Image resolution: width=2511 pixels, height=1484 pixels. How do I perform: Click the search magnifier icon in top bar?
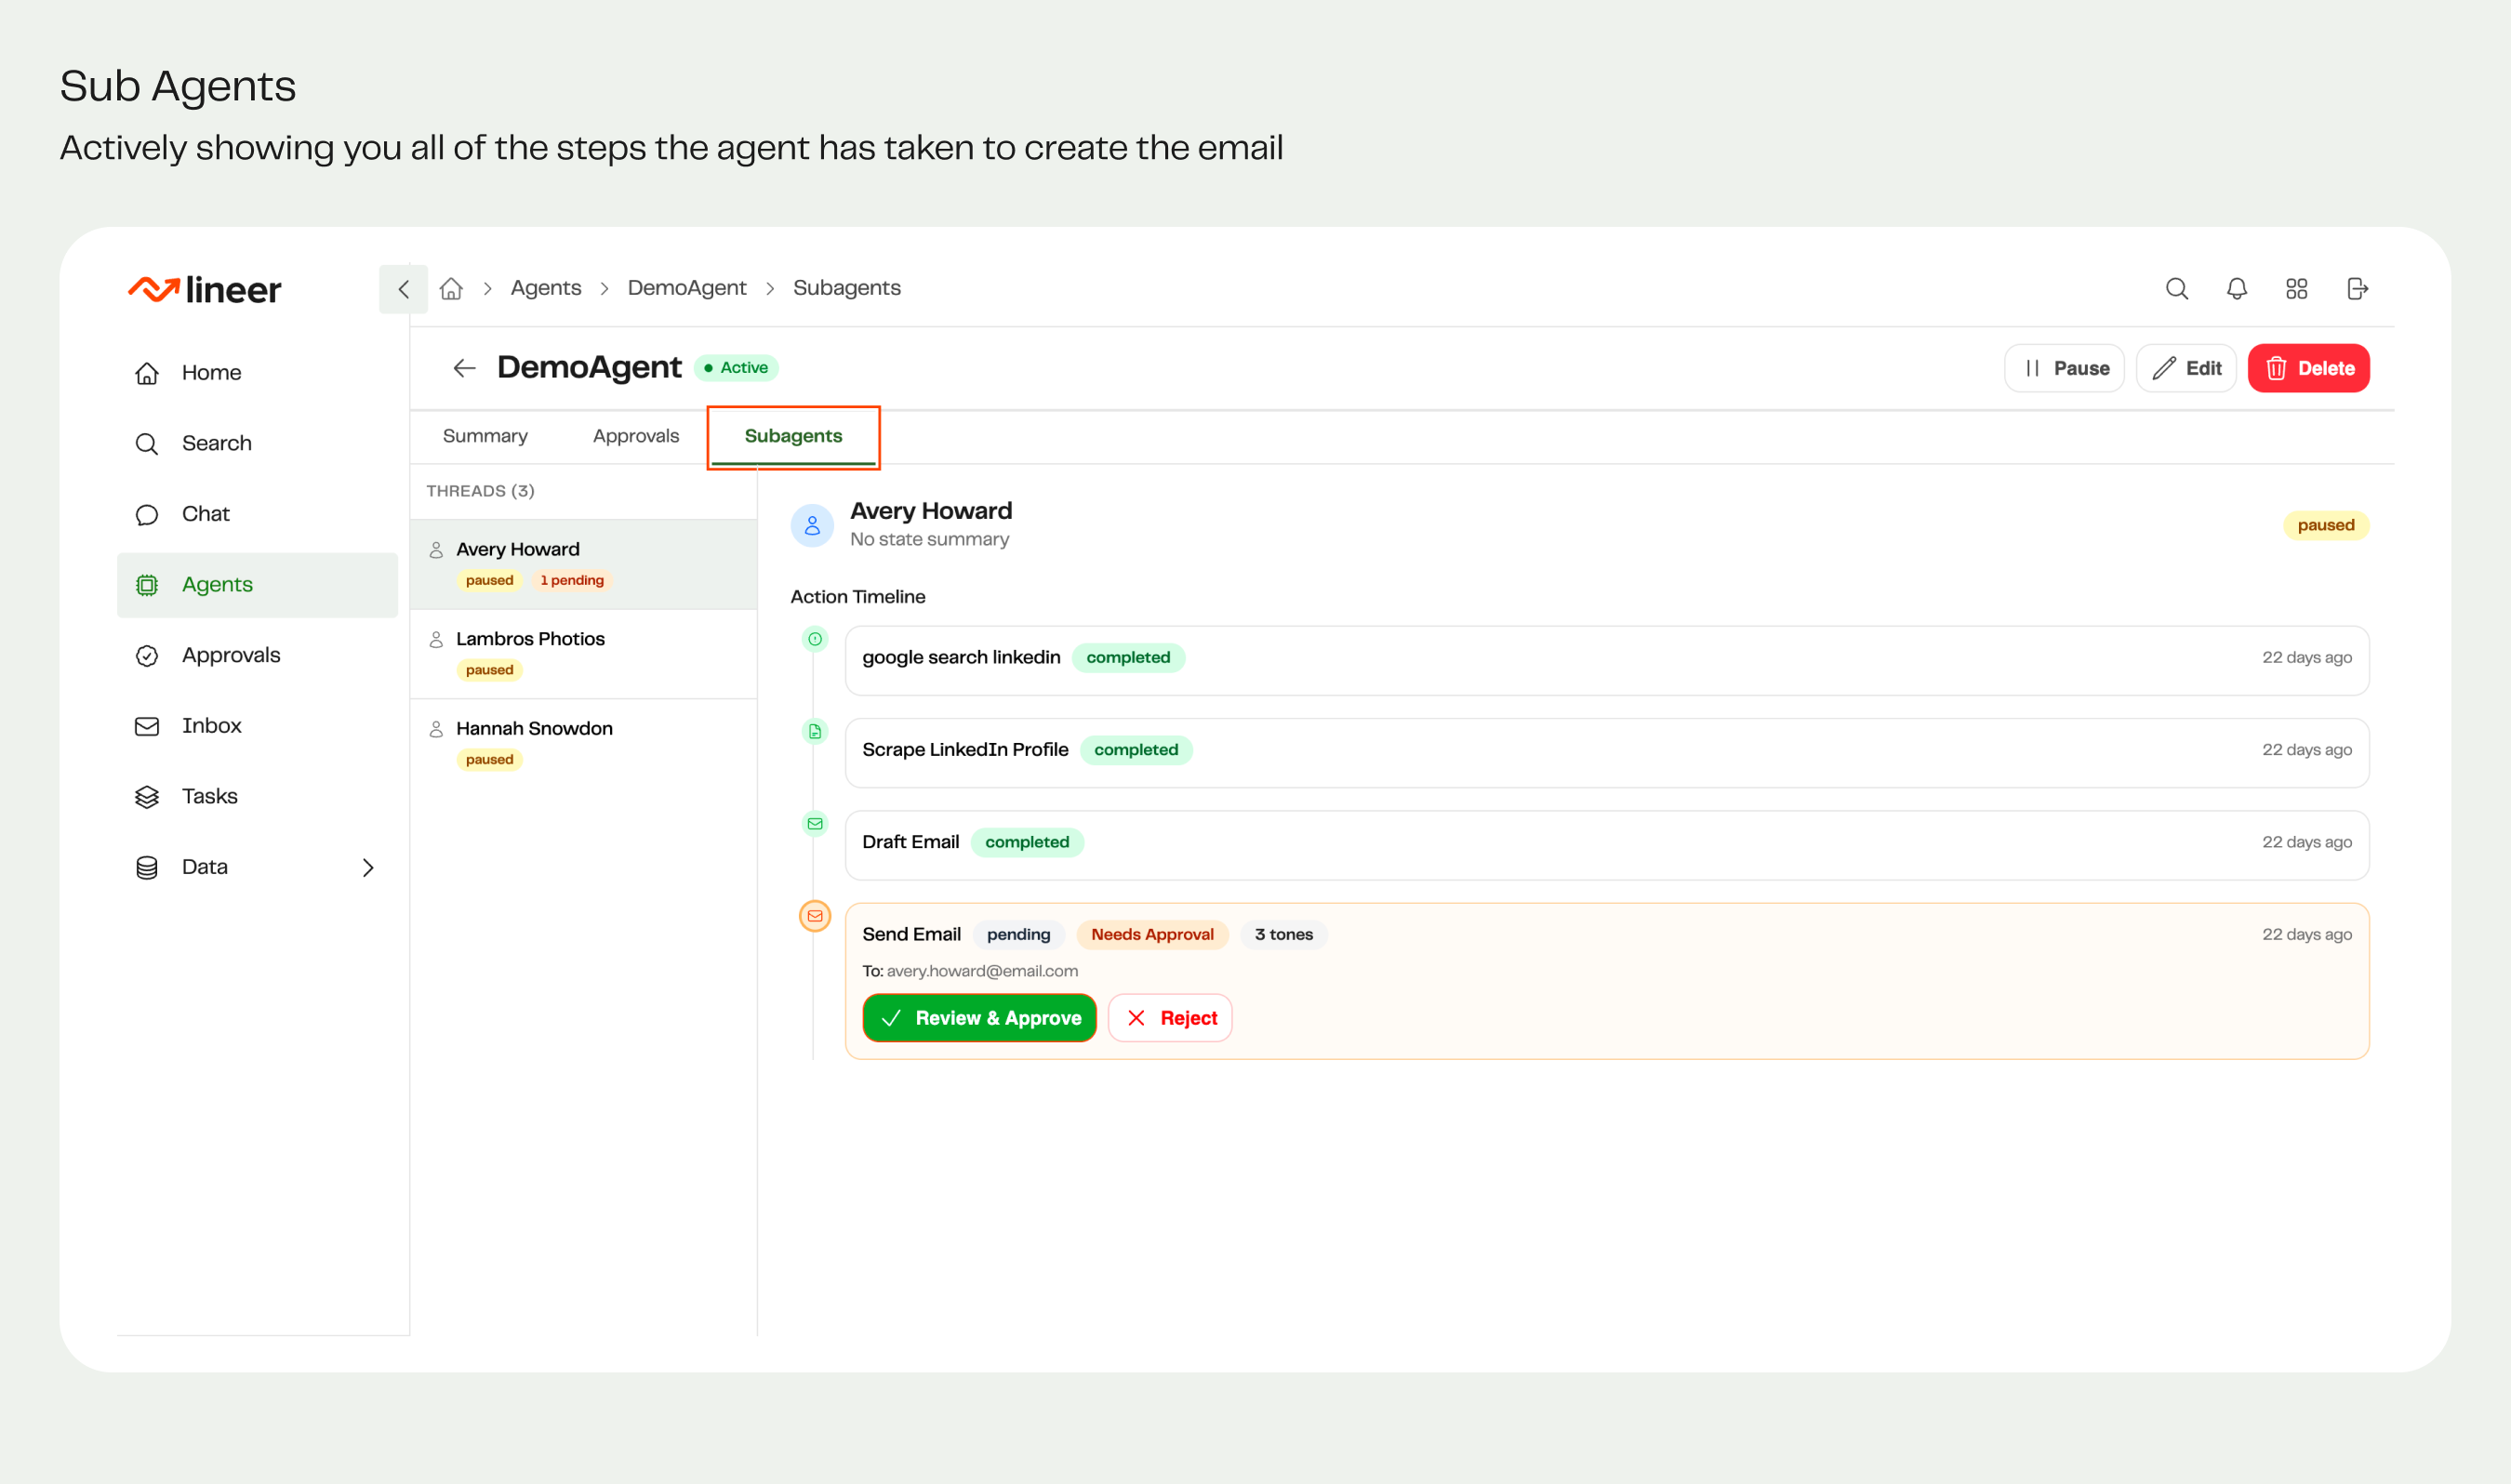2176,289
